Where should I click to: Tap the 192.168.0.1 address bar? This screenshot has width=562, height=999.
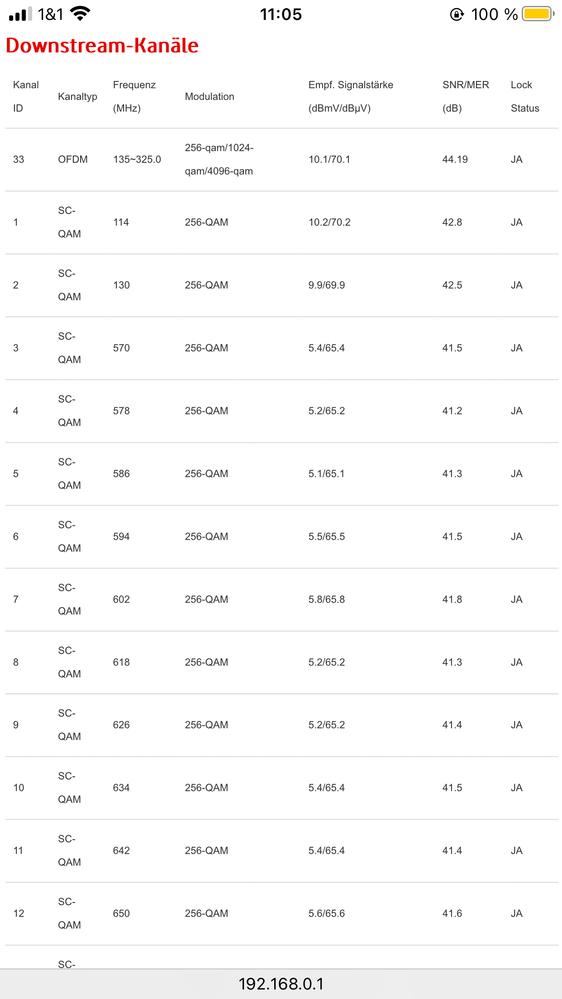[281, 984]
